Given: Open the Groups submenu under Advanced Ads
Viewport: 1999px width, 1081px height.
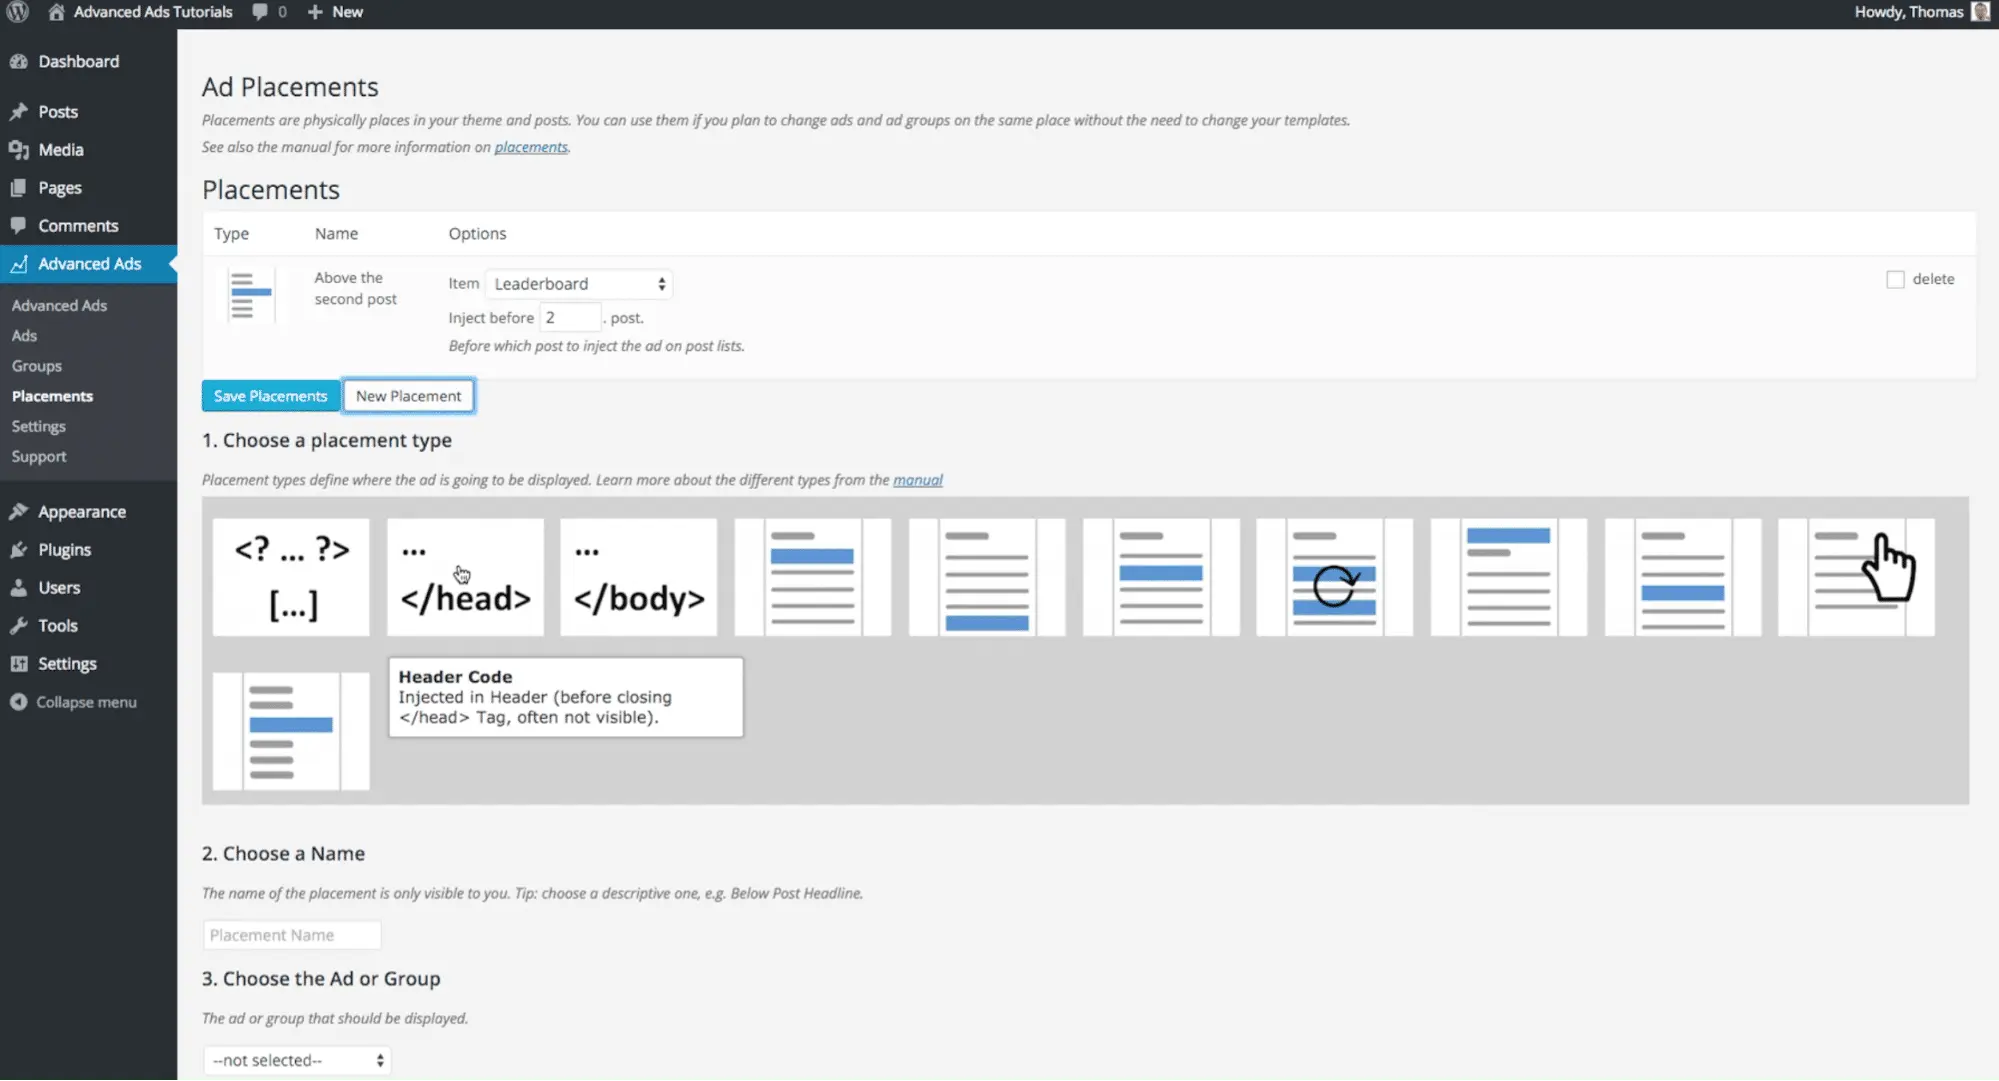Looking at the screenshot, I should (36, 365).
